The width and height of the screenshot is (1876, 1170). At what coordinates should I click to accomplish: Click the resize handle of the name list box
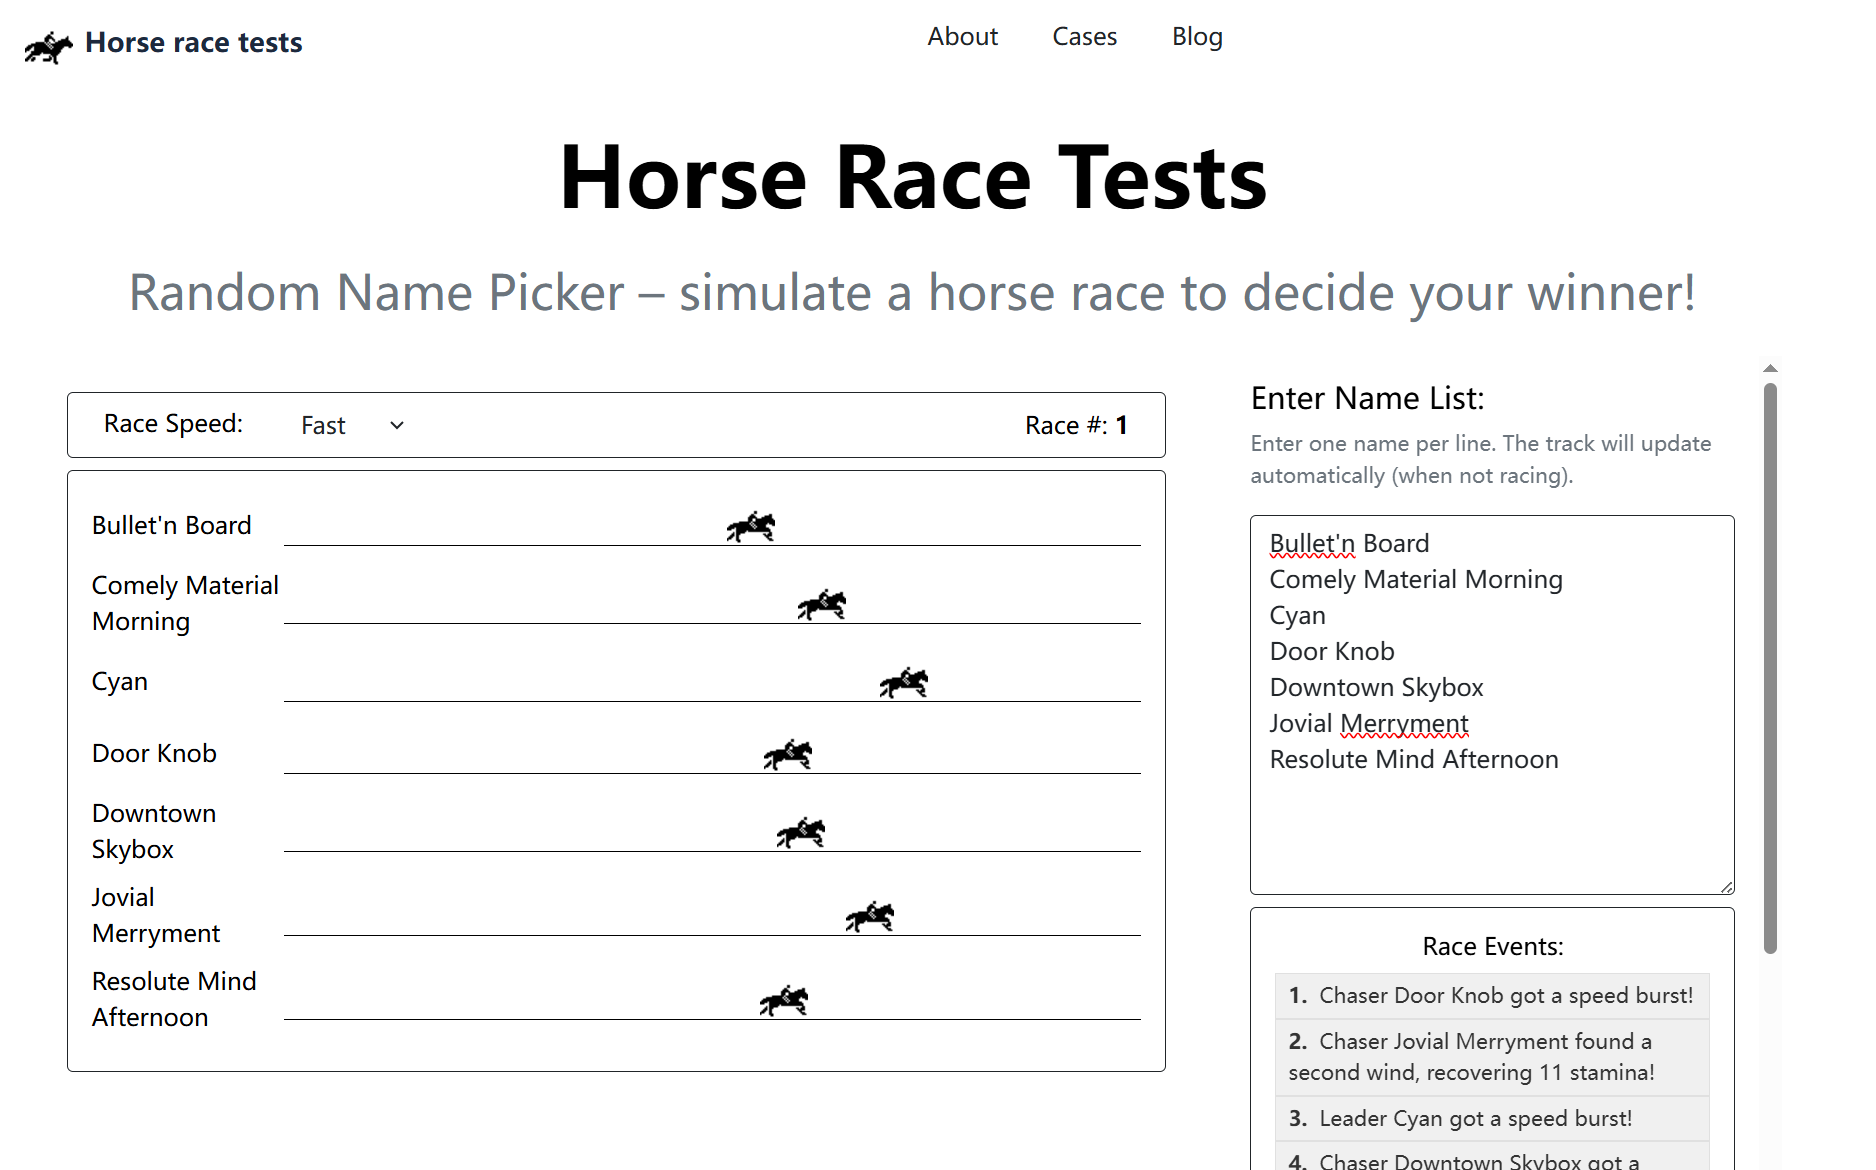[1727, 886]
